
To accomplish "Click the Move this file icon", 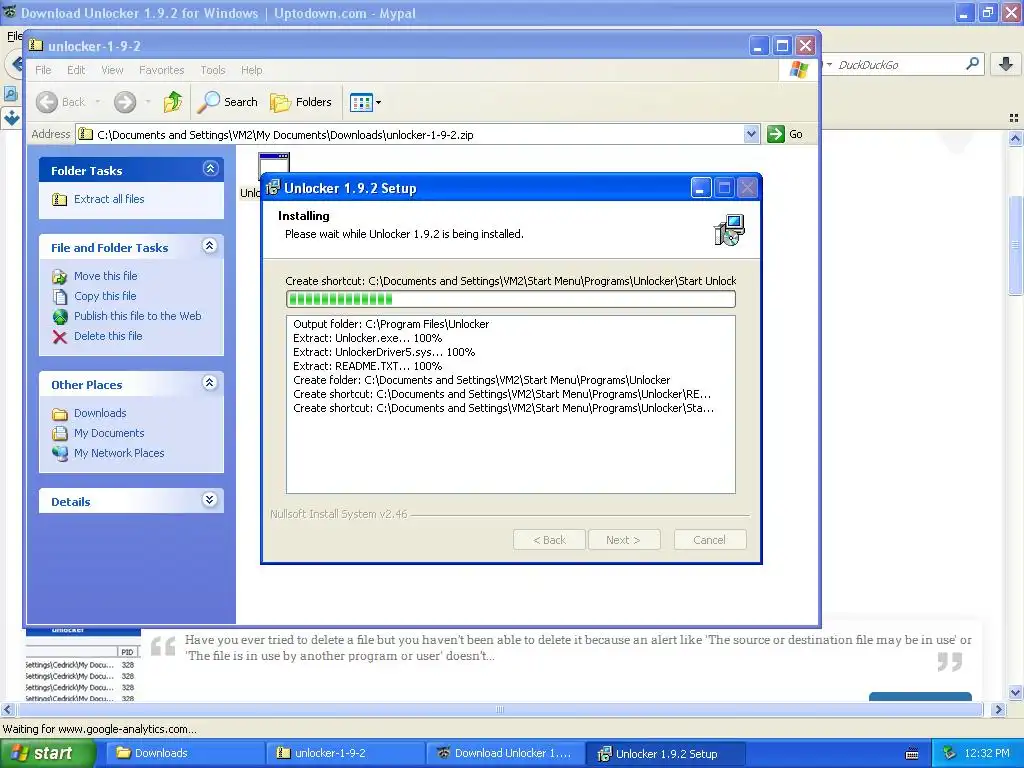I will pos(59,276).
